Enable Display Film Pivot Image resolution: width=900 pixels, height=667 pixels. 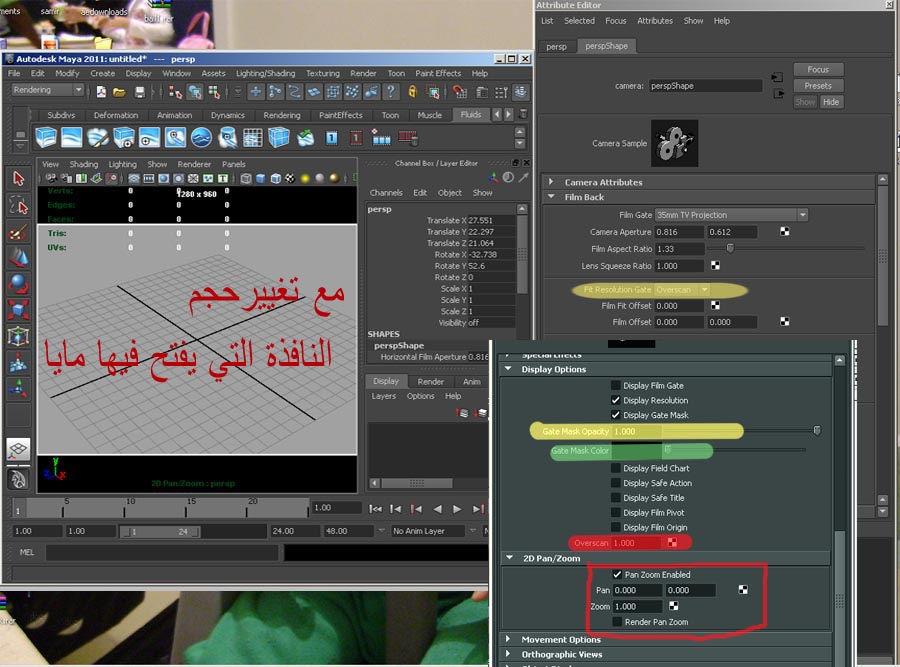pos(616,513)
